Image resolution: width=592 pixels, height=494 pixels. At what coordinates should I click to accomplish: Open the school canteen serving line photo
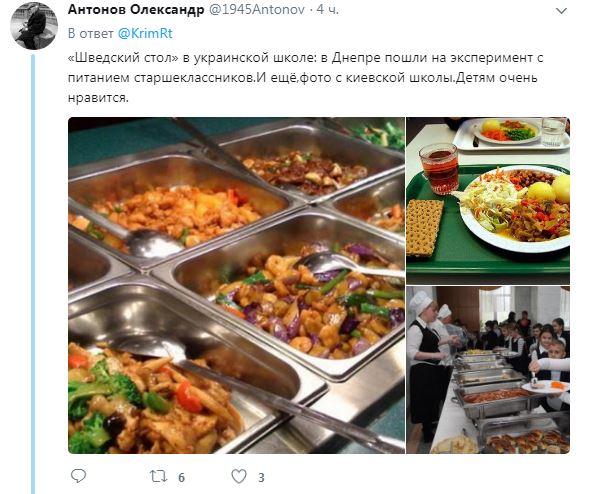click(488, 370)
